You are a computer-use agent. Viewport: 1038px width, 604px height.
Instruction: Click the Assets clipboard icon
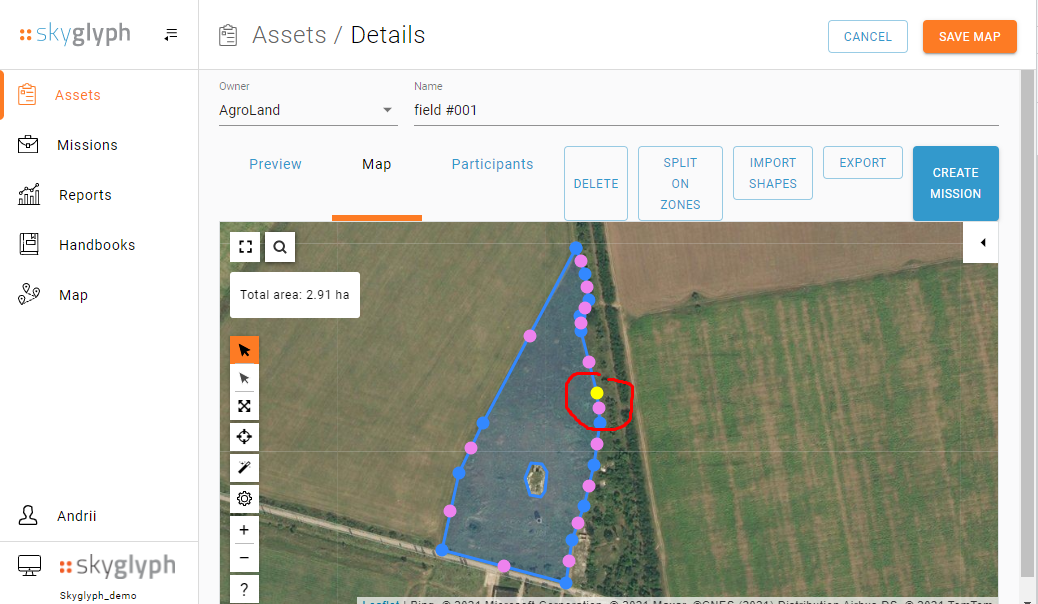tap(28, 95)
